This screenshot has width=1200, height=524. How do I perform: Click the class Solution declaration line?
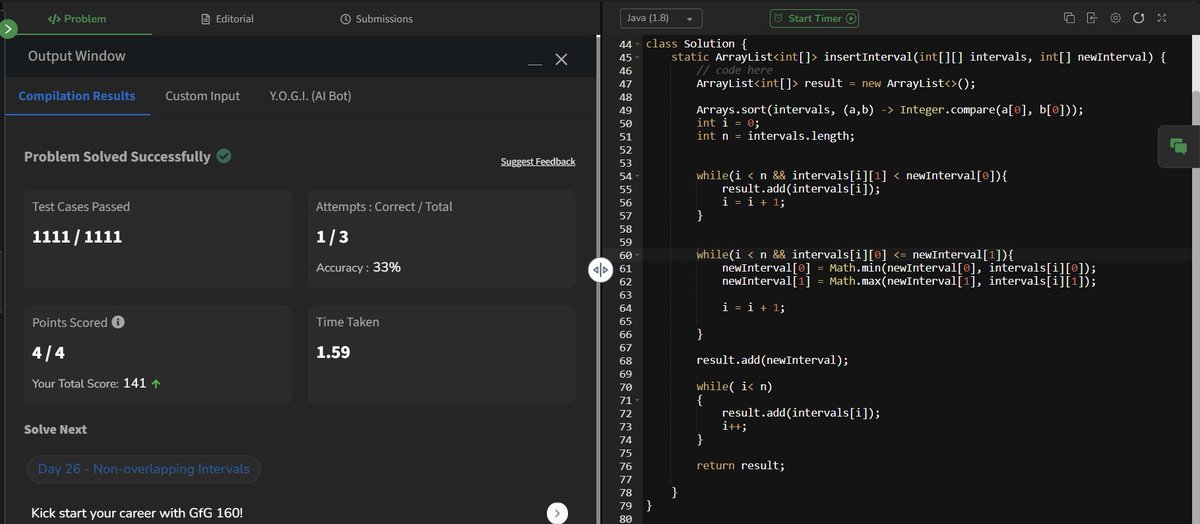696,45
